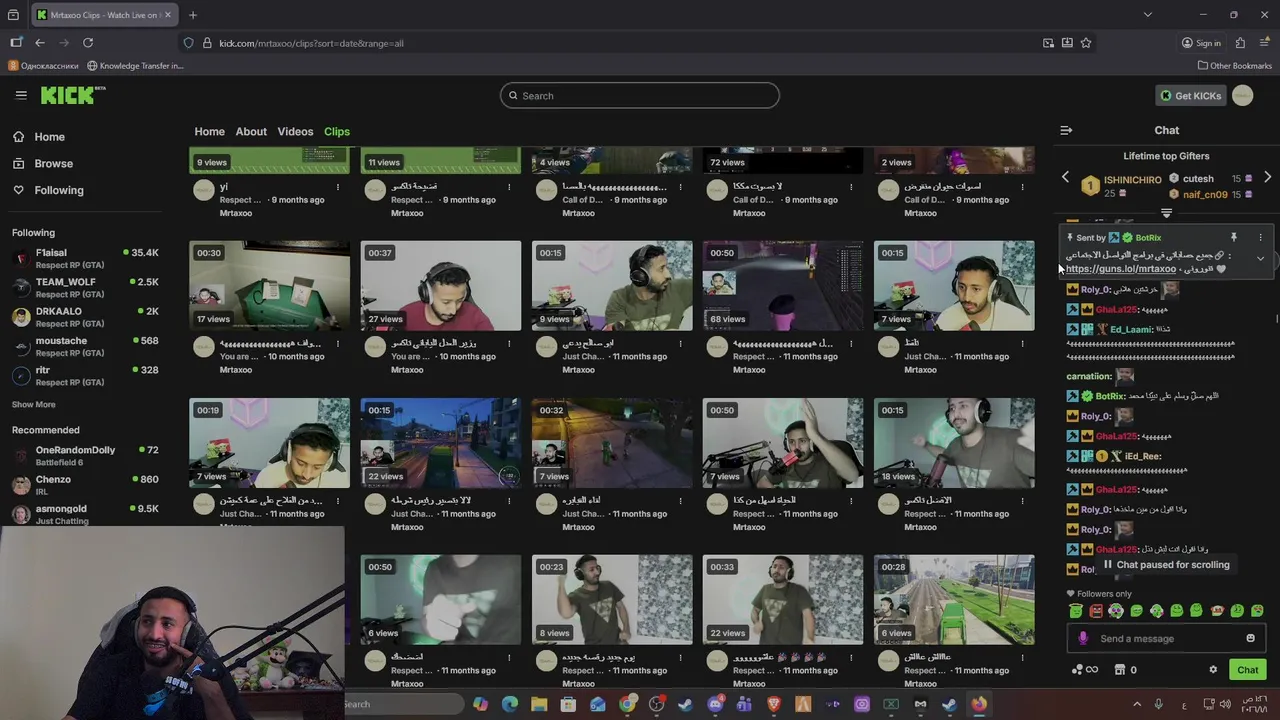
Task: Click the Chat send button
Action: click(1247, 670)
